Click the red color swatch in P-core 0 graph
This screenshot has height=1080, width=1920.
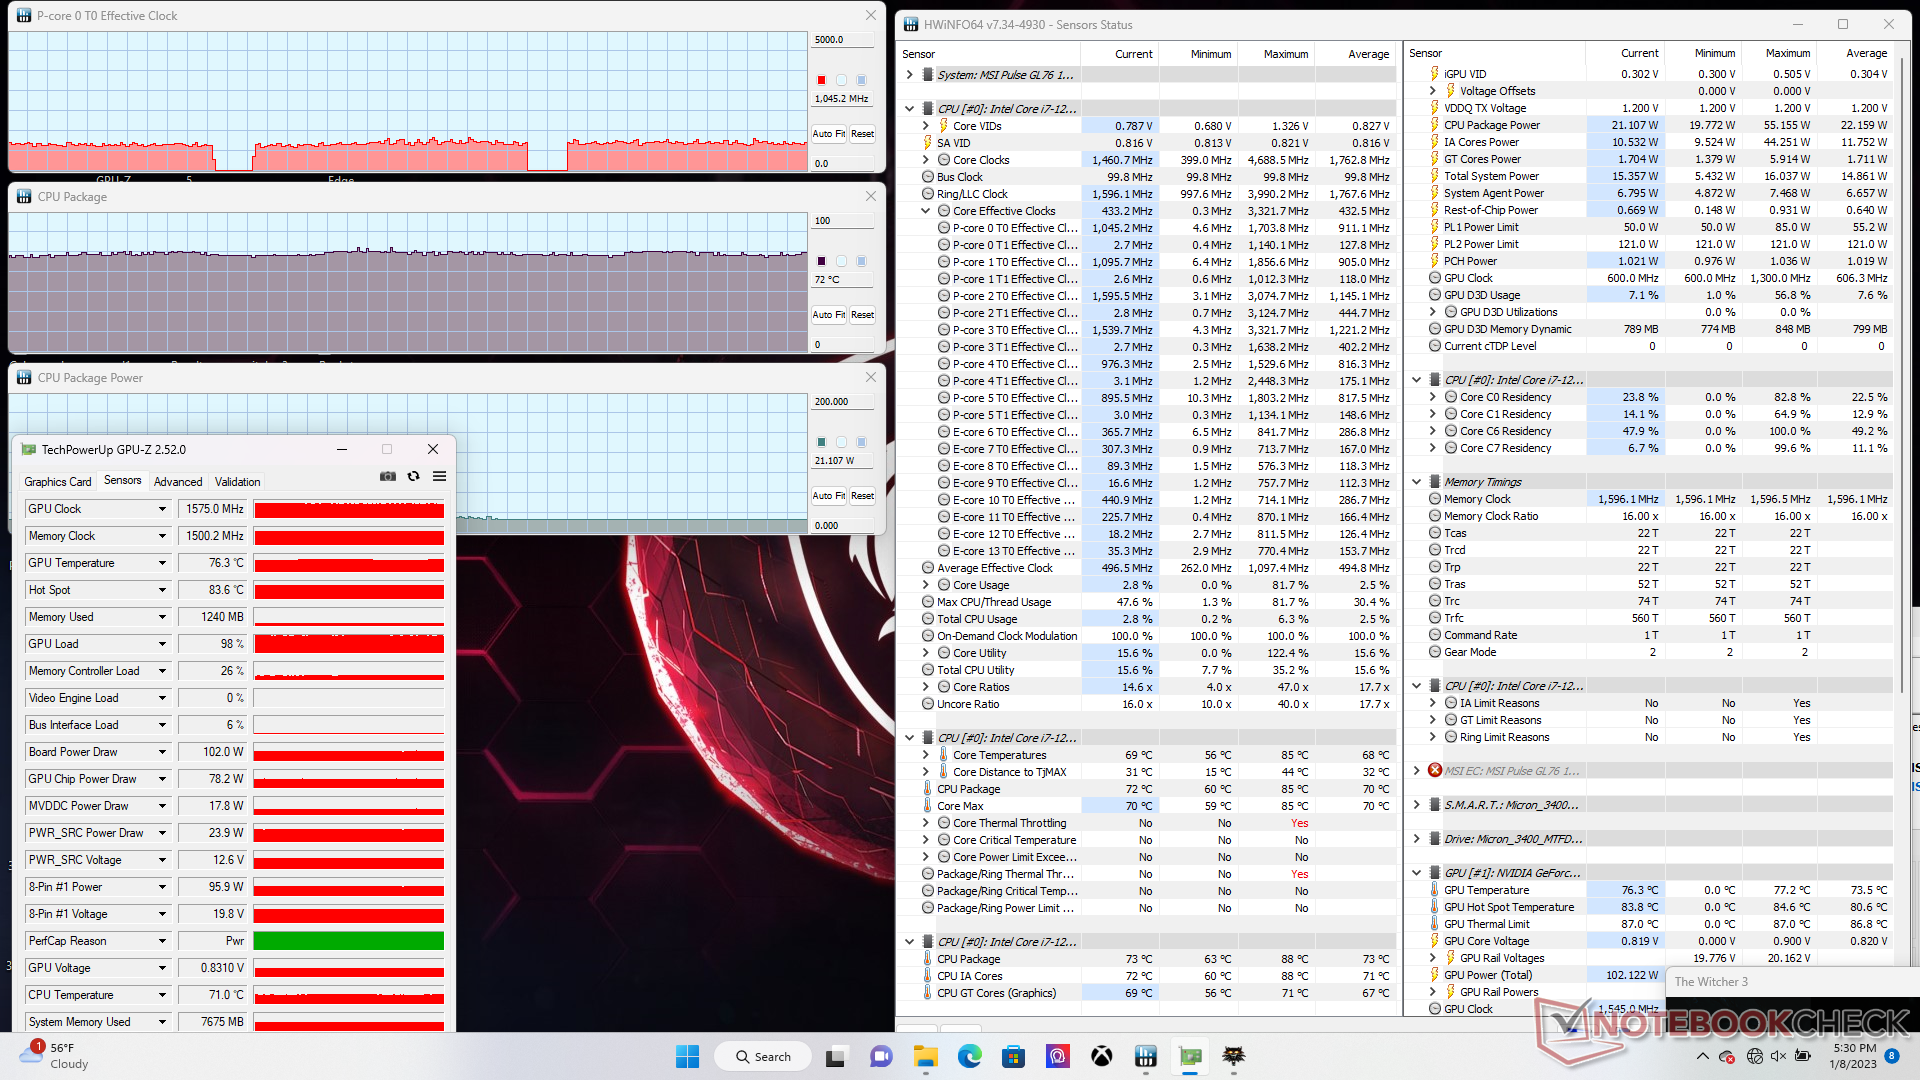click(821, 80)
